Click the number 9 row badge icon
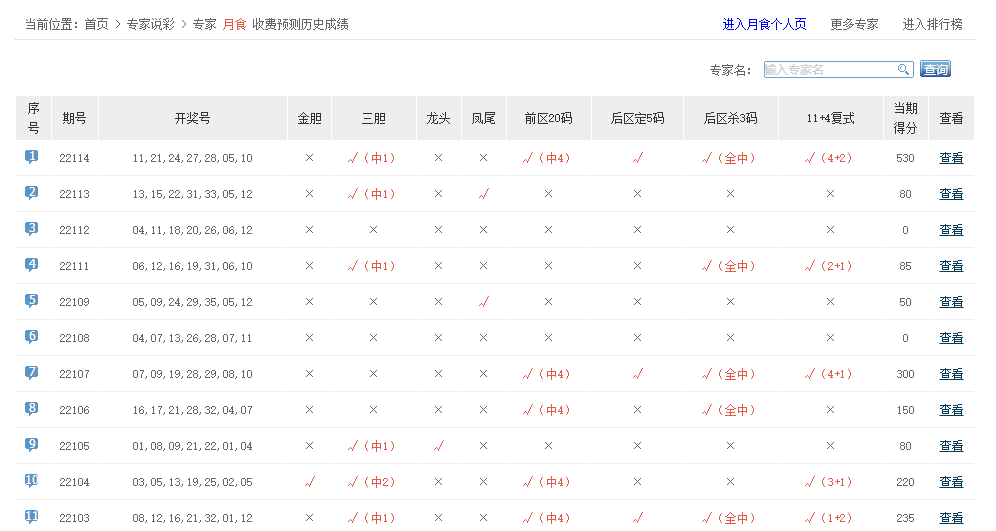Image resolution: width=996 pixels, height=531 pixels. pos(32,445)
